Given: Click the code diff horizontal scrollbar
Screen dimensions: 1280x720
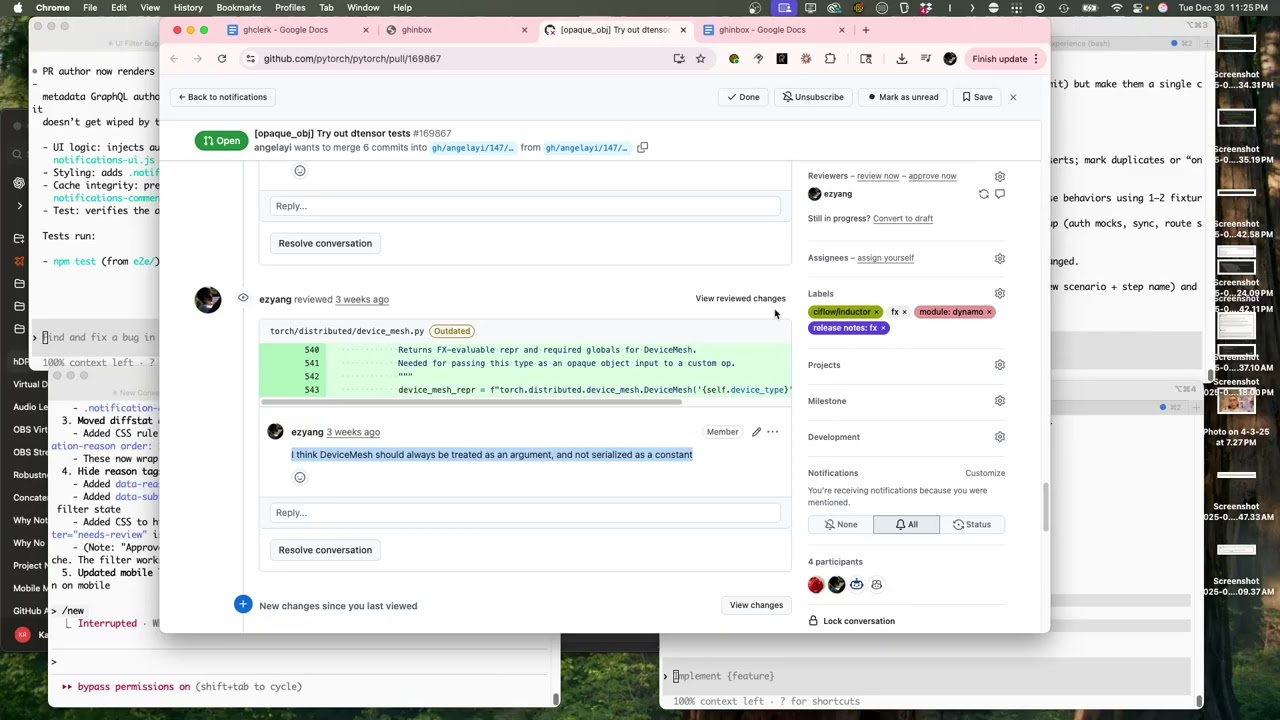Looking at the screenshot, I should tap(471, 402).
